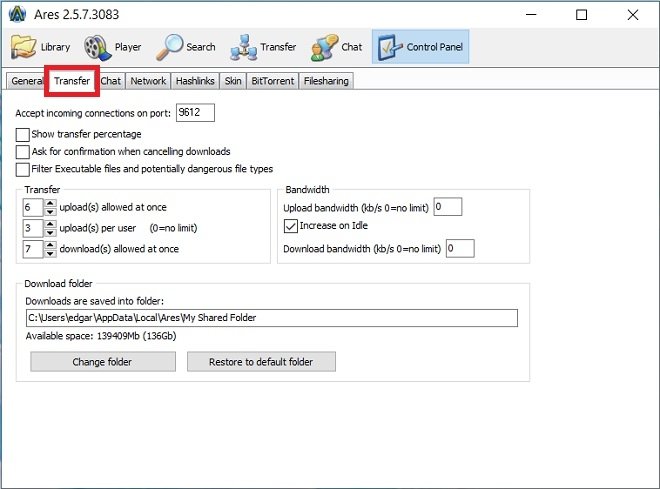Click the Ares logo in title bar
The image size is (660, 489).
pyautogui.click(x=17, y=14)
